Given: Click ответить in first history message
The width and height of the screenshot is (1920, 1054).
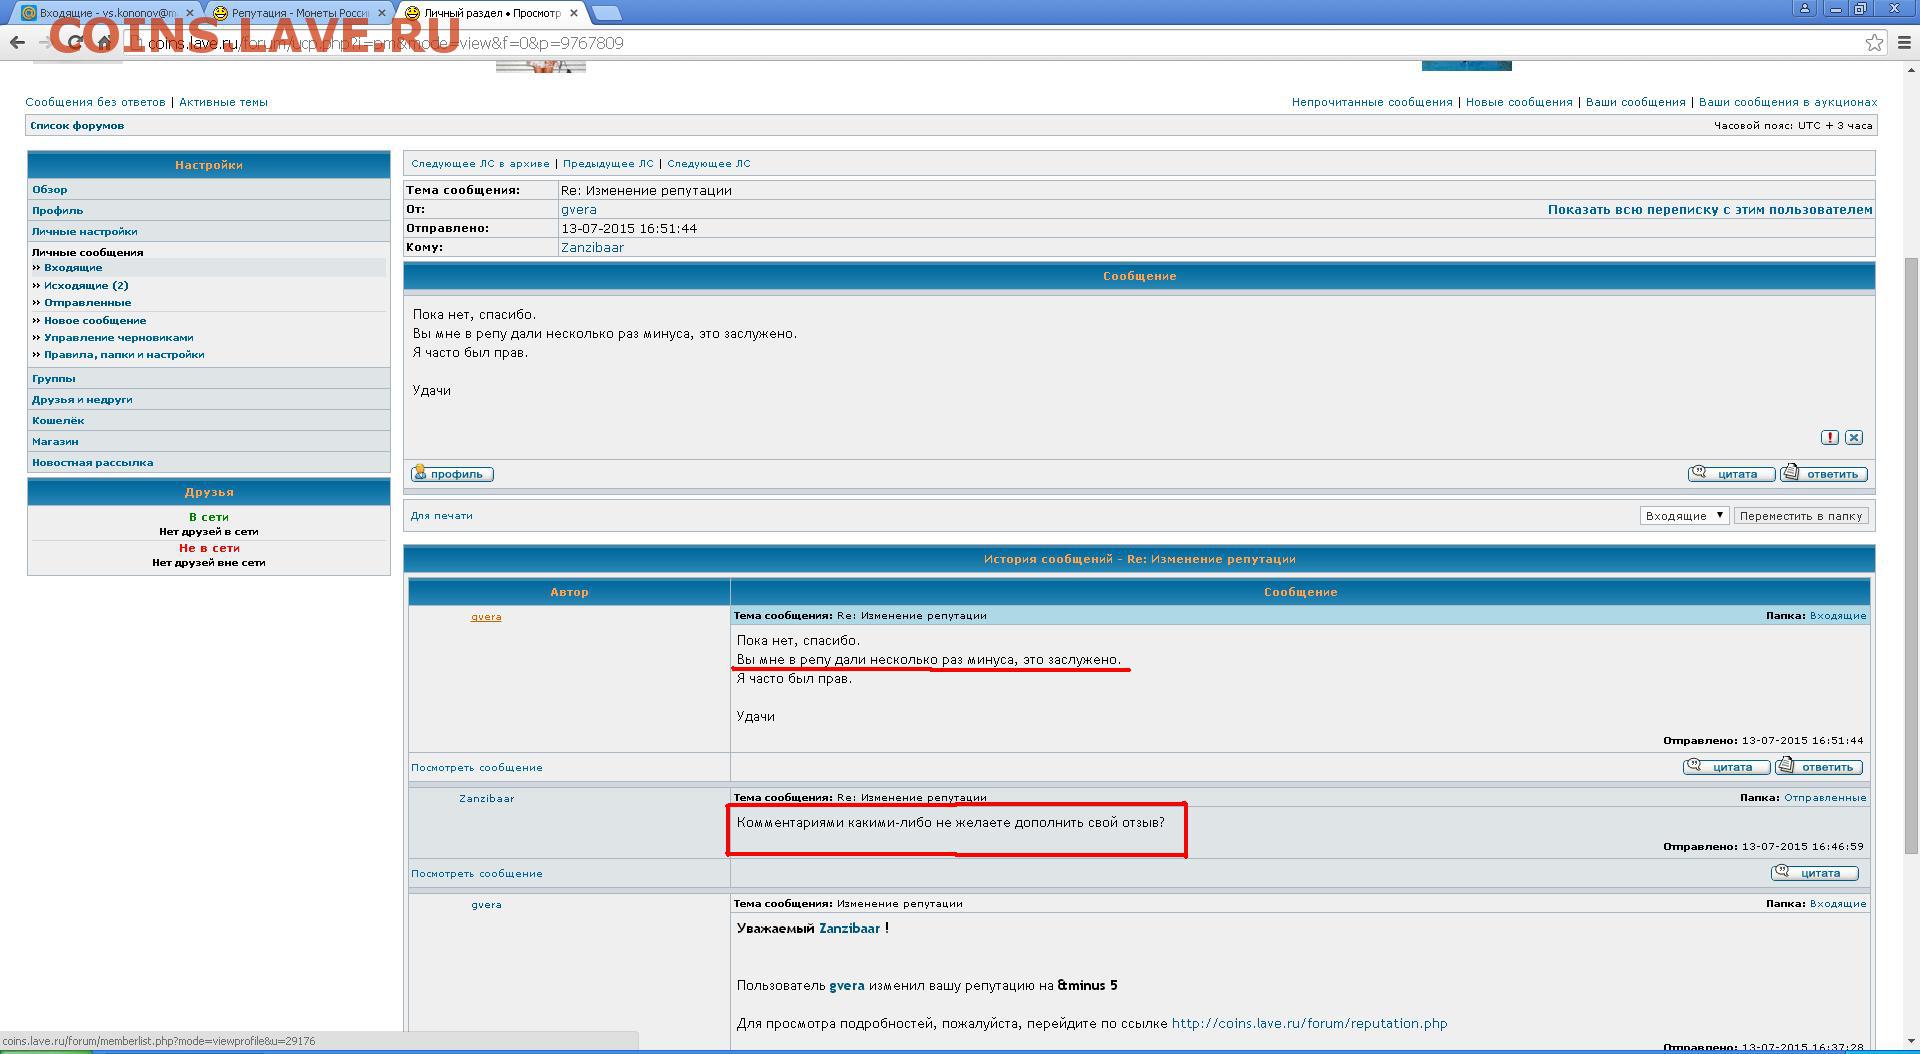Looking at the screenshot, I should 1818,767.
